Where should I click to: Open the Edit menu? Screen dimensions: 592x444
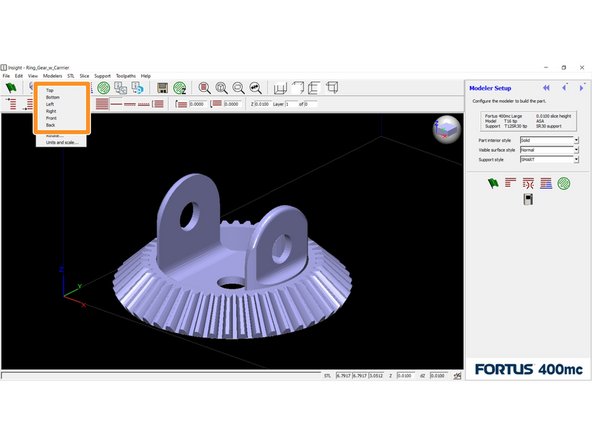click(x=19, y=76)
